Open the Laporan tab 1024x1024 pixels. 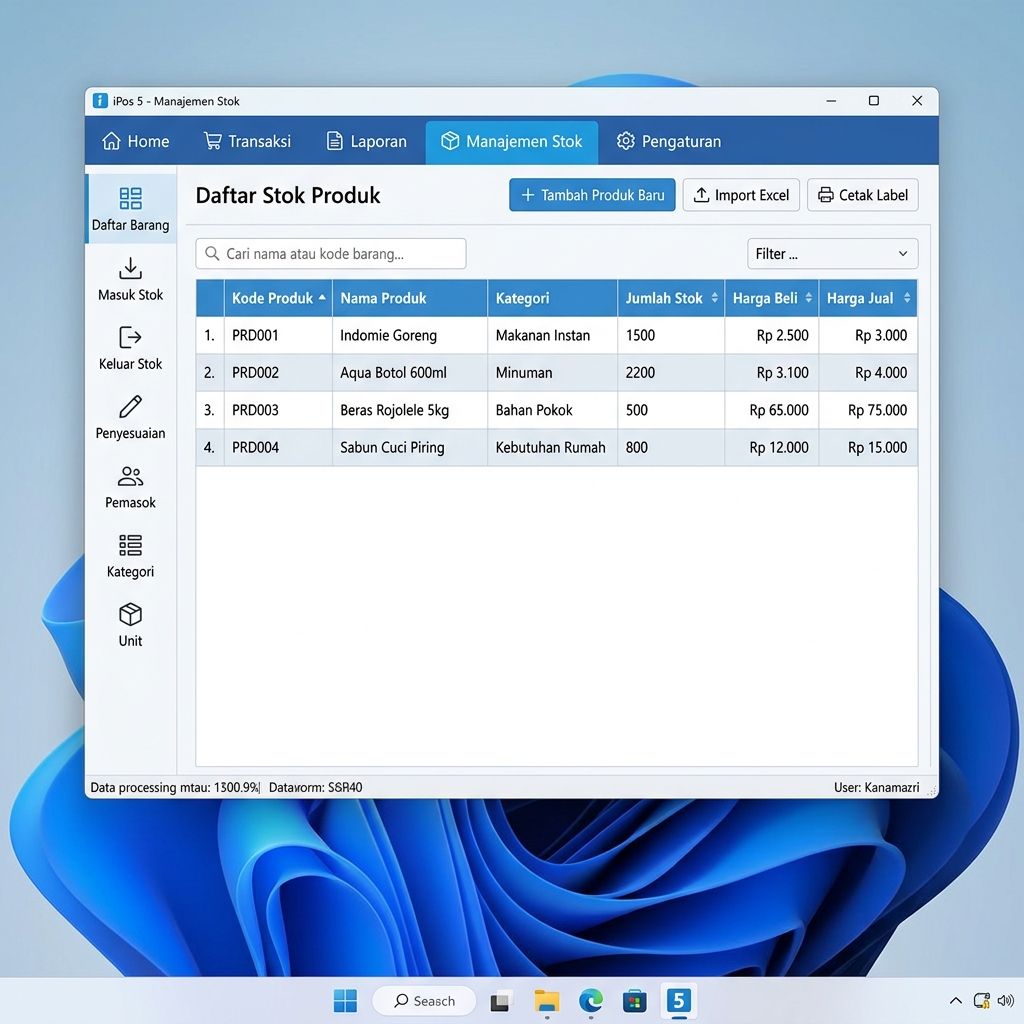pyautogui.click(x=367, y=142)
